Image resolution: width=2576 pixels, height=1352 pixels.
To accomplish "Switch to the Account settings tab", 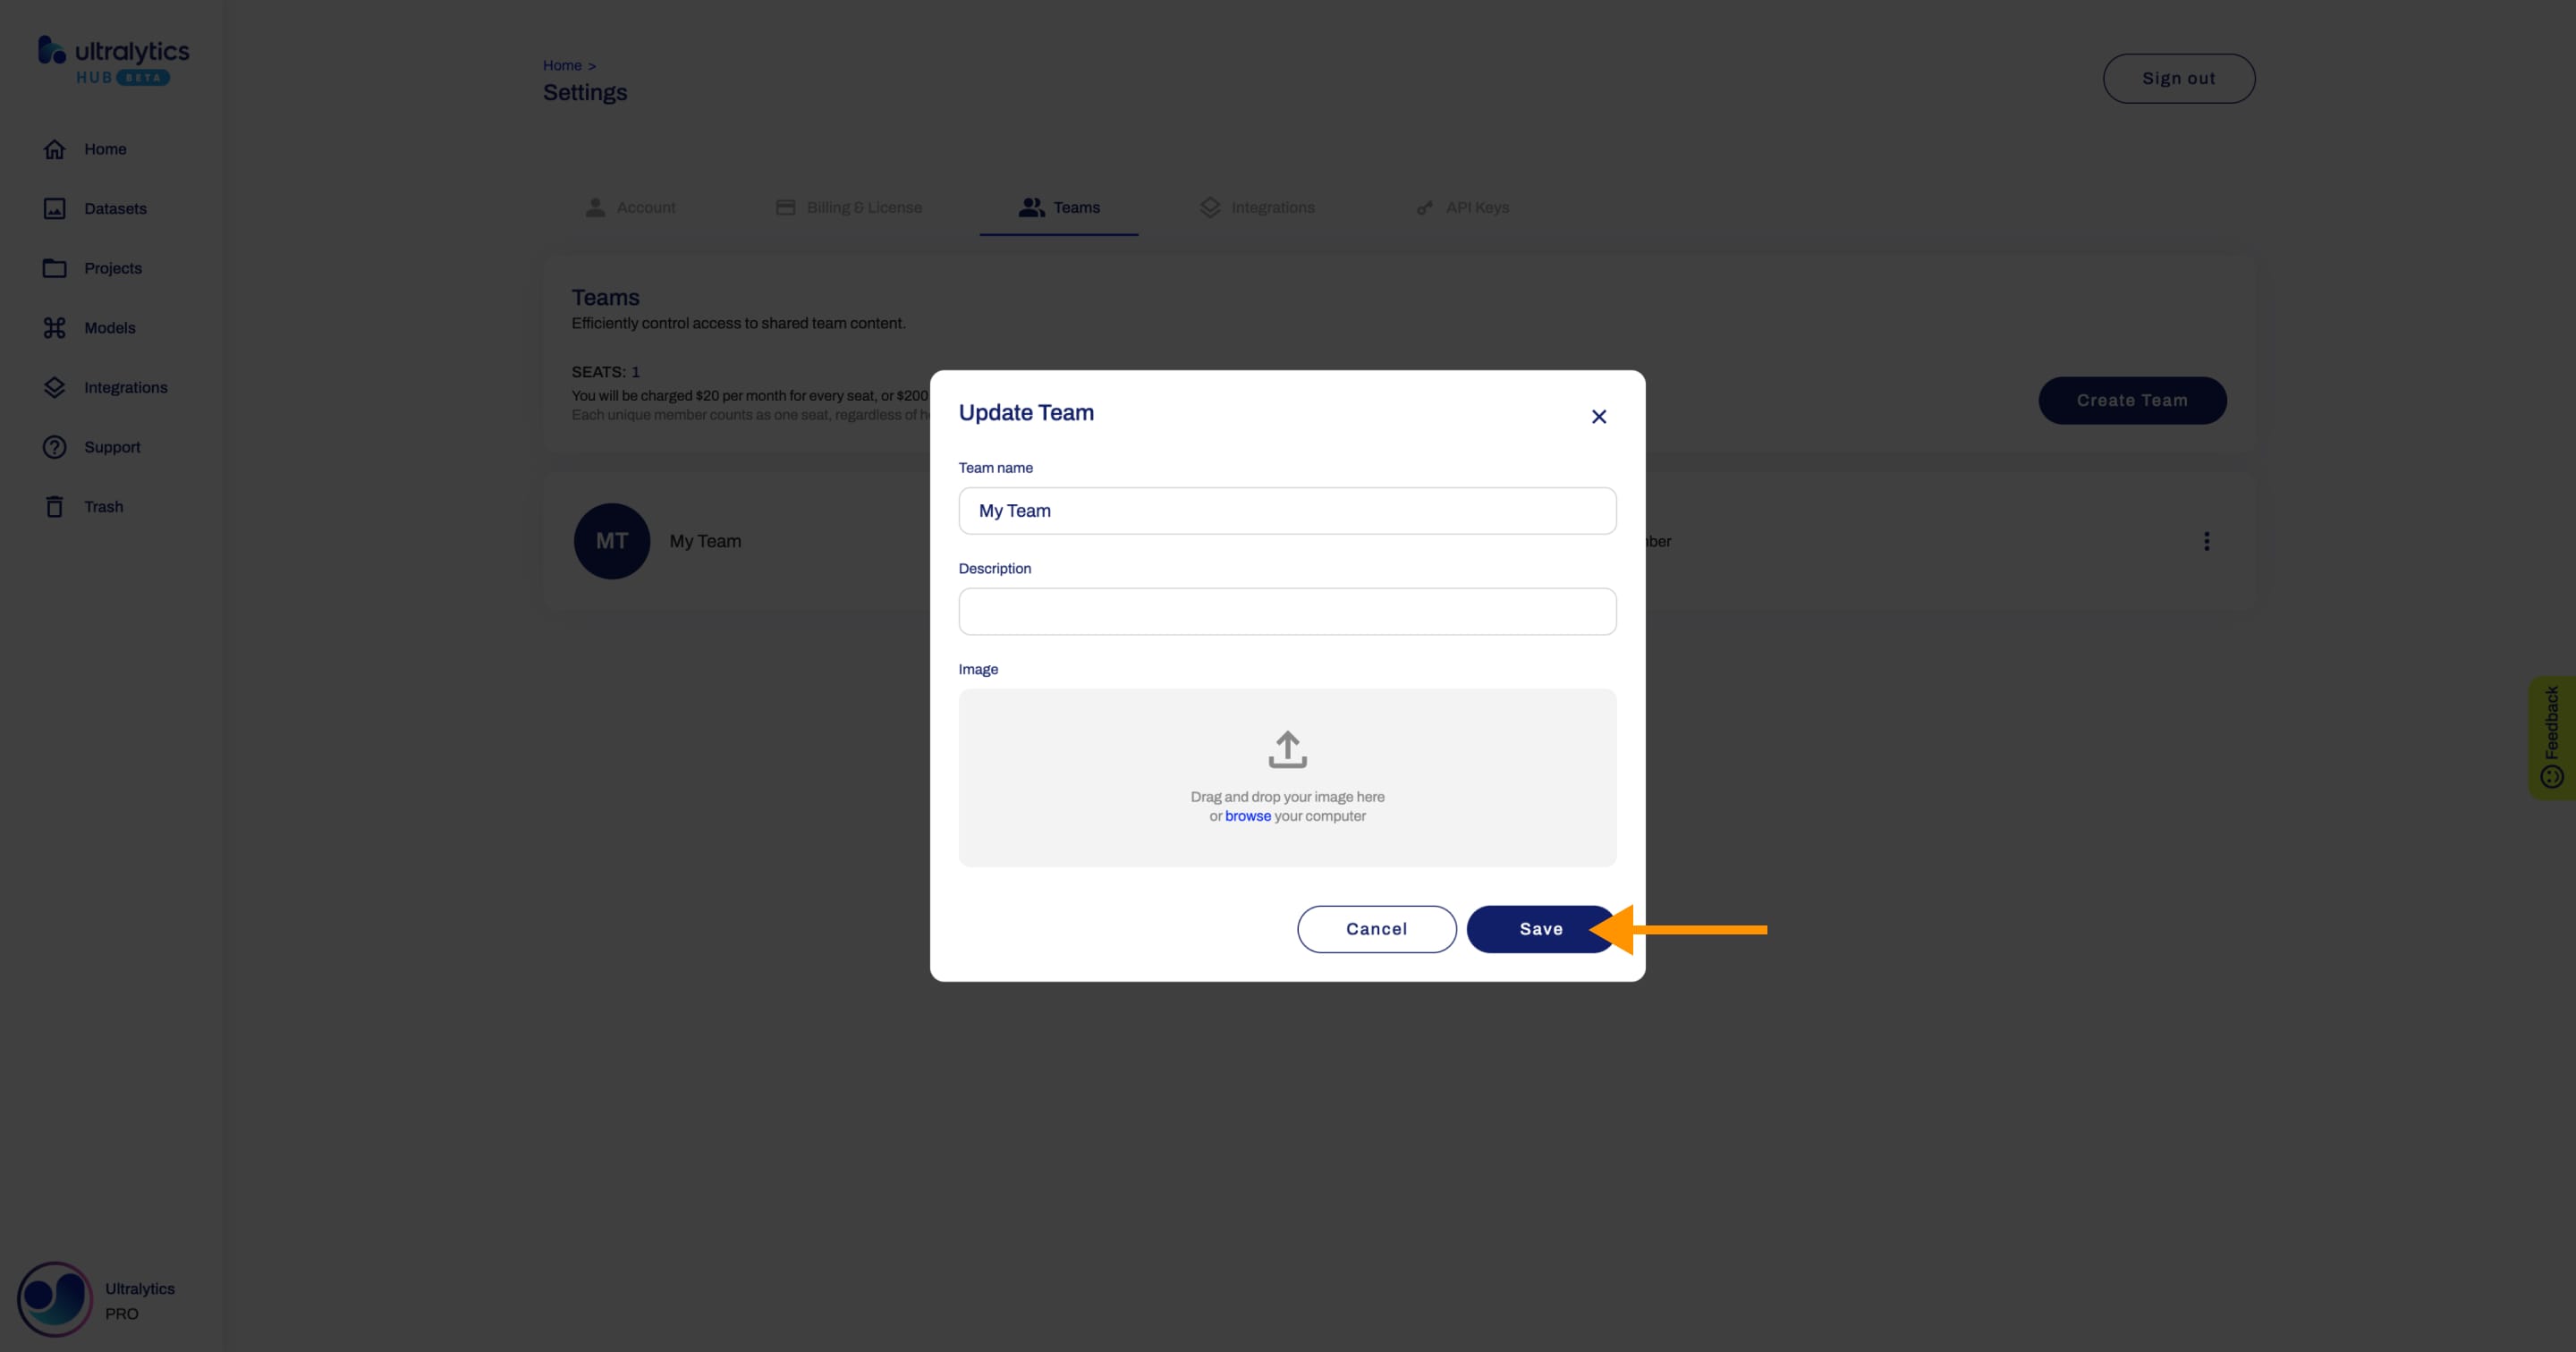I will coord(646,206).
